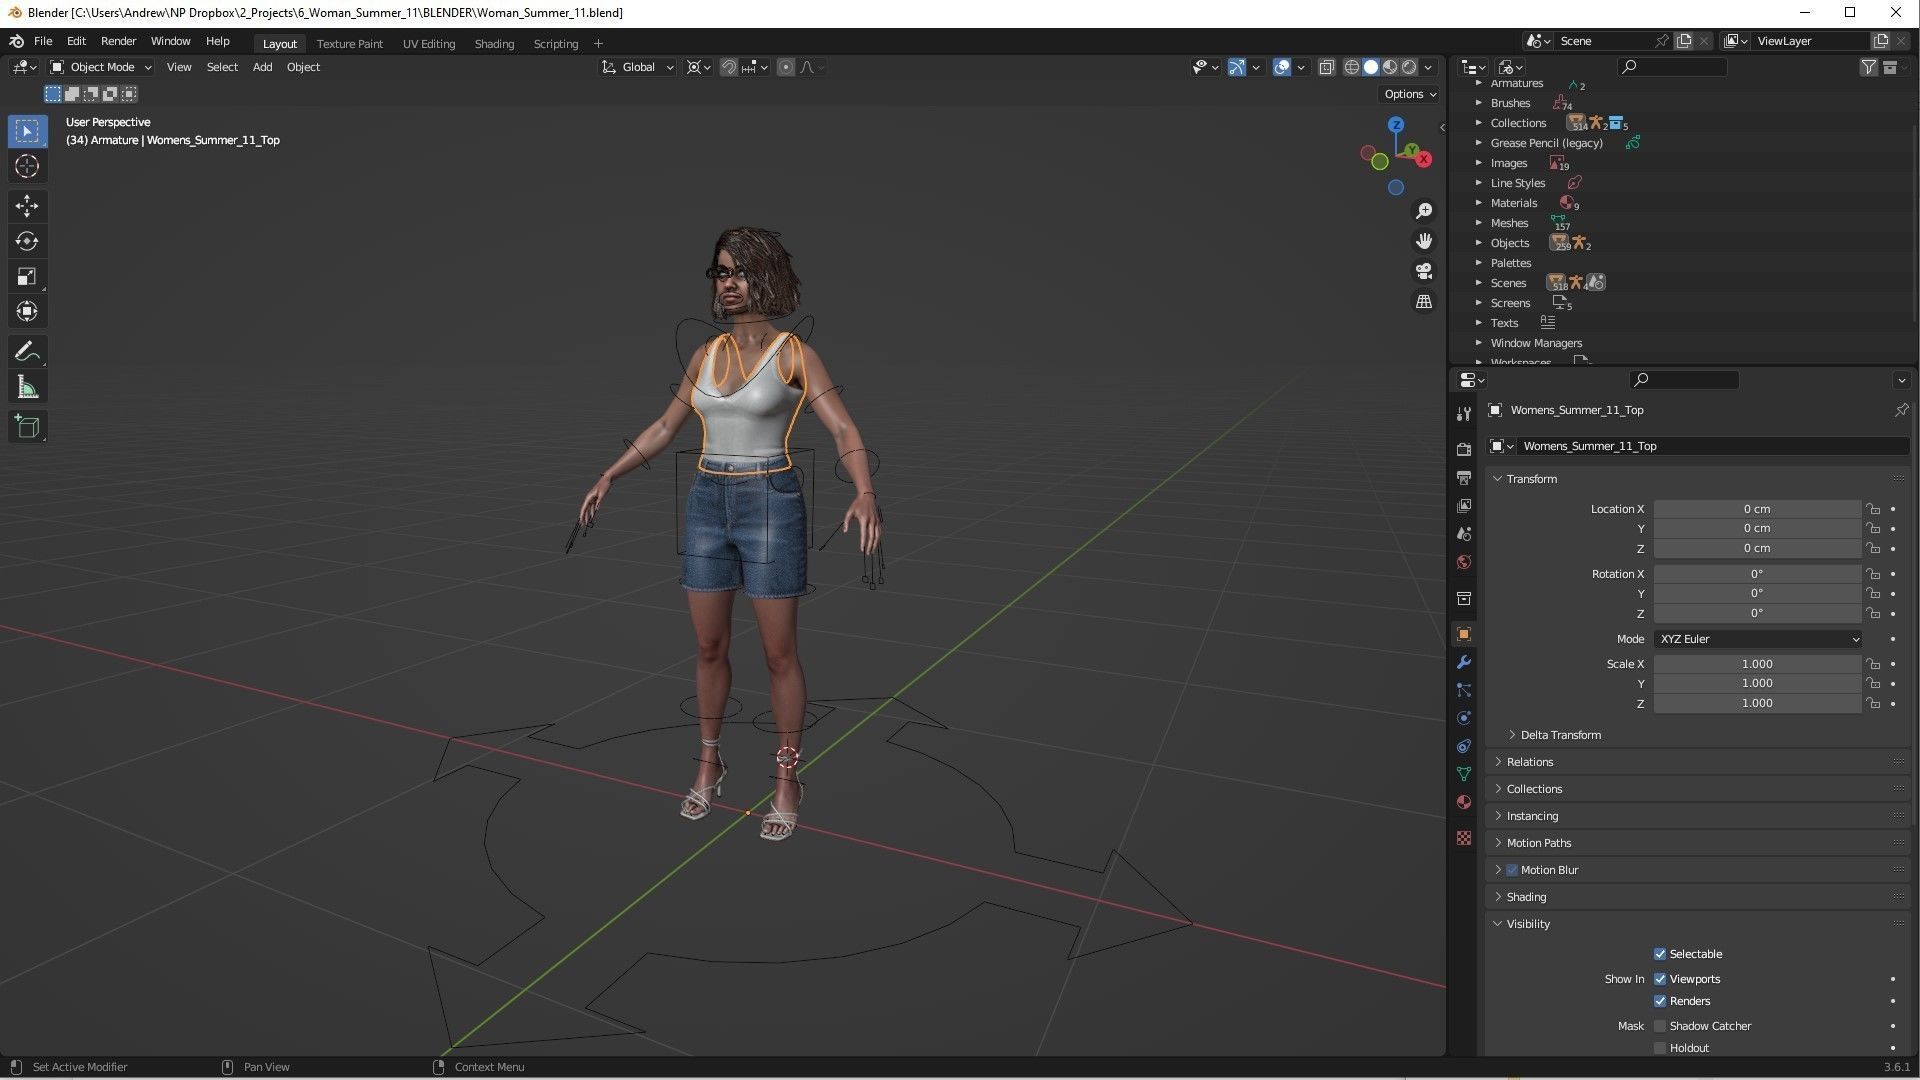
Task: Click the viewport zoom magnifier icon
Action: pyautogui.click(x=1424, y=211)
